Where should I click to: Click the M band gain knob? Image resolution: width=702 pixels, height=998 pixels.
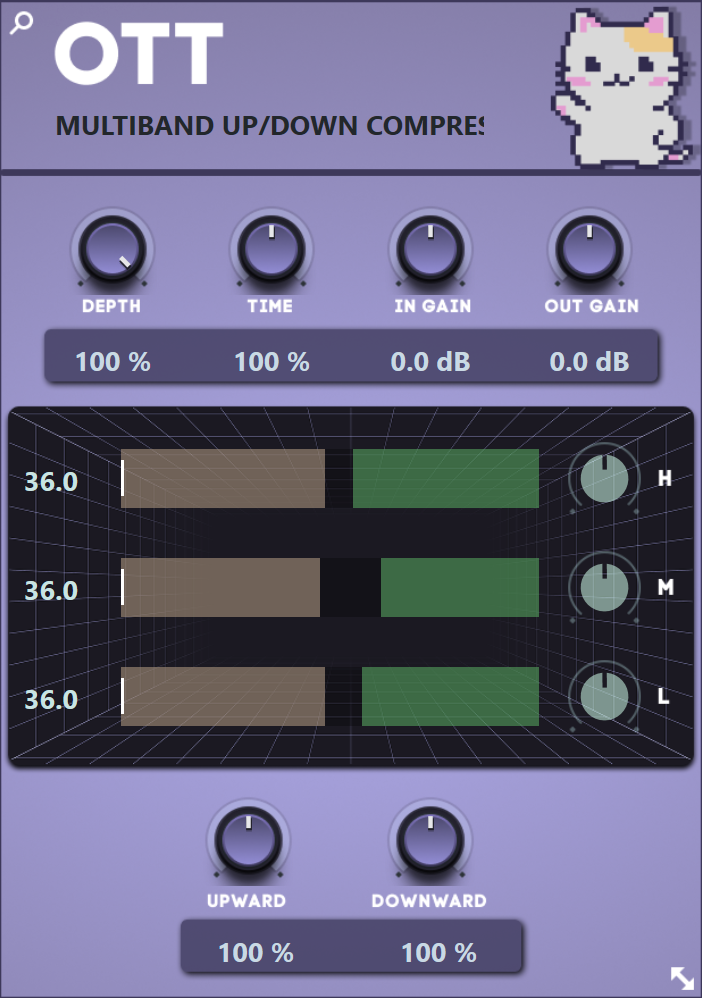(x=605, y=587)
